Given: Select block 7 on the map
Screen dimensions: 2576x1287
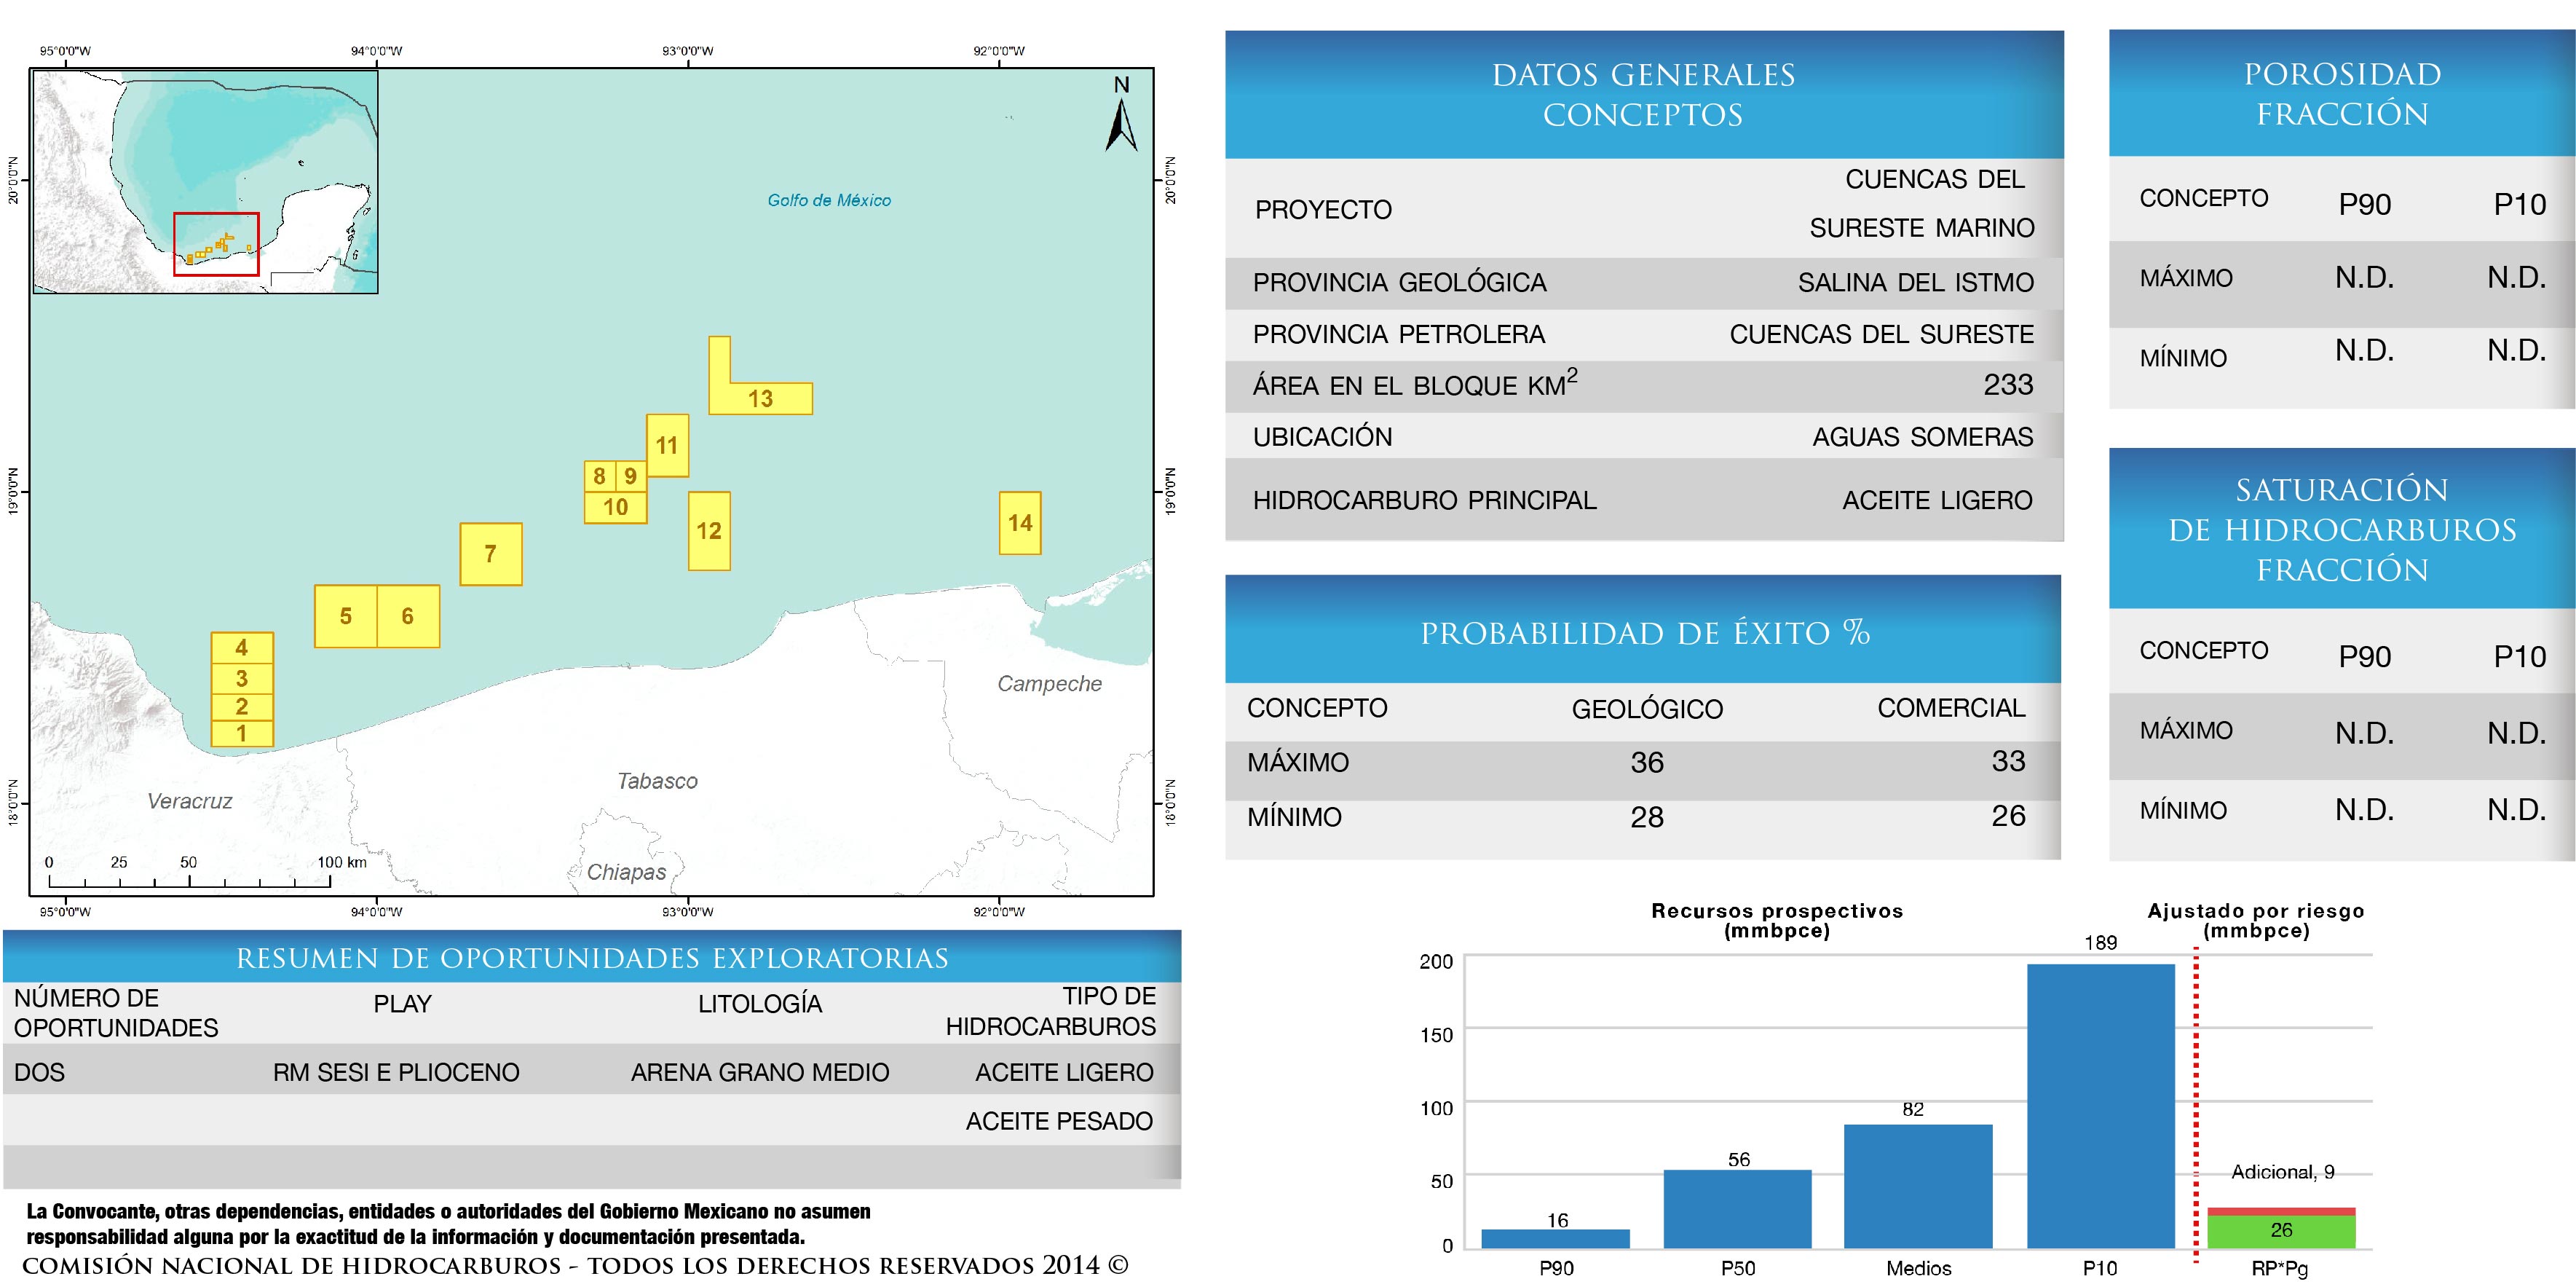Looking at the screenshot, I should [491, 554].
